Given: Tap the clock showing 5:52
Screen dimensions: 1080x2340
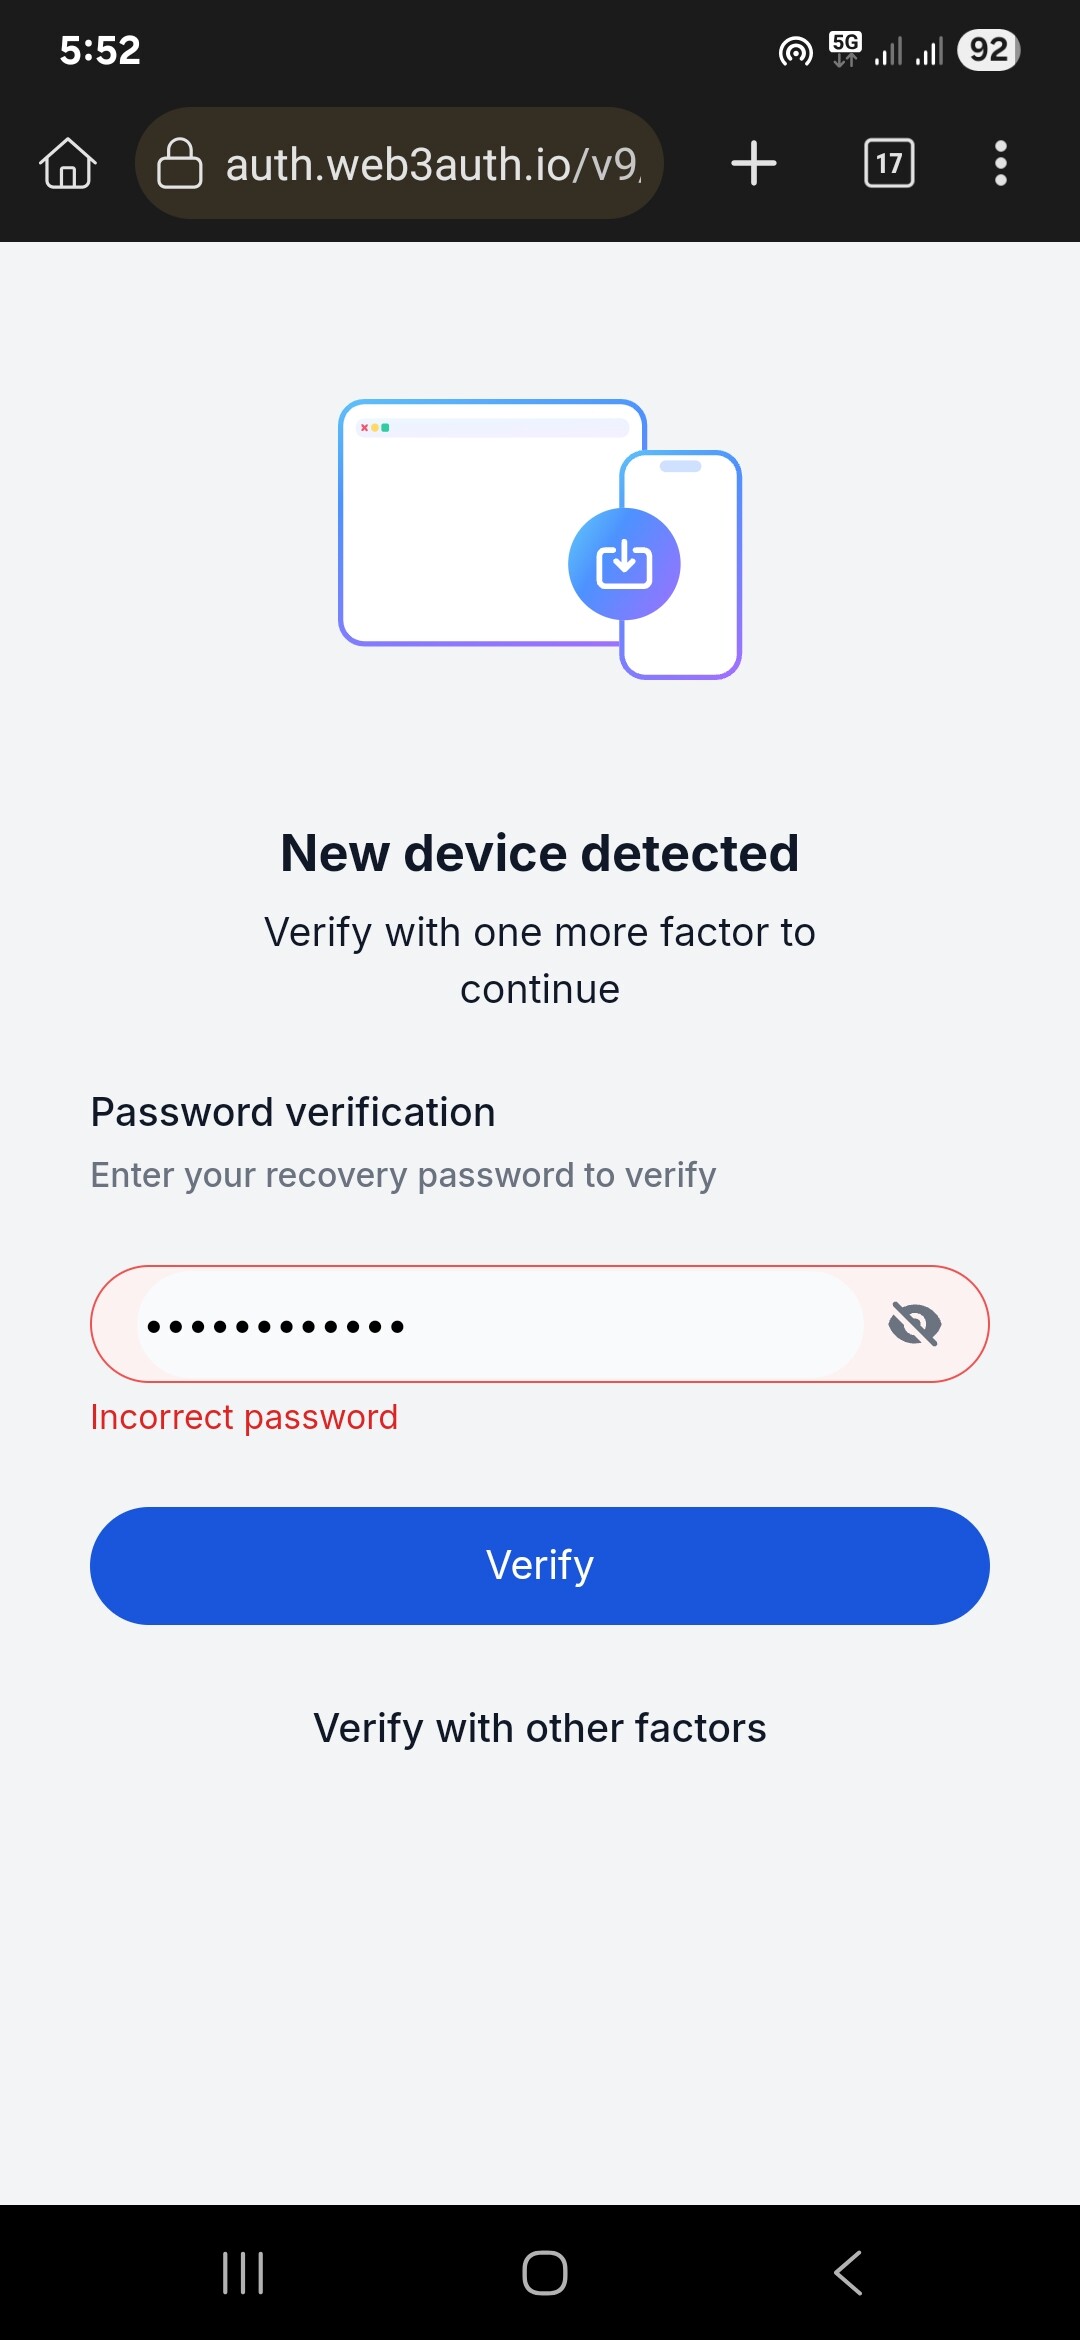Looking at the screenshot, I should coord(100,50).
